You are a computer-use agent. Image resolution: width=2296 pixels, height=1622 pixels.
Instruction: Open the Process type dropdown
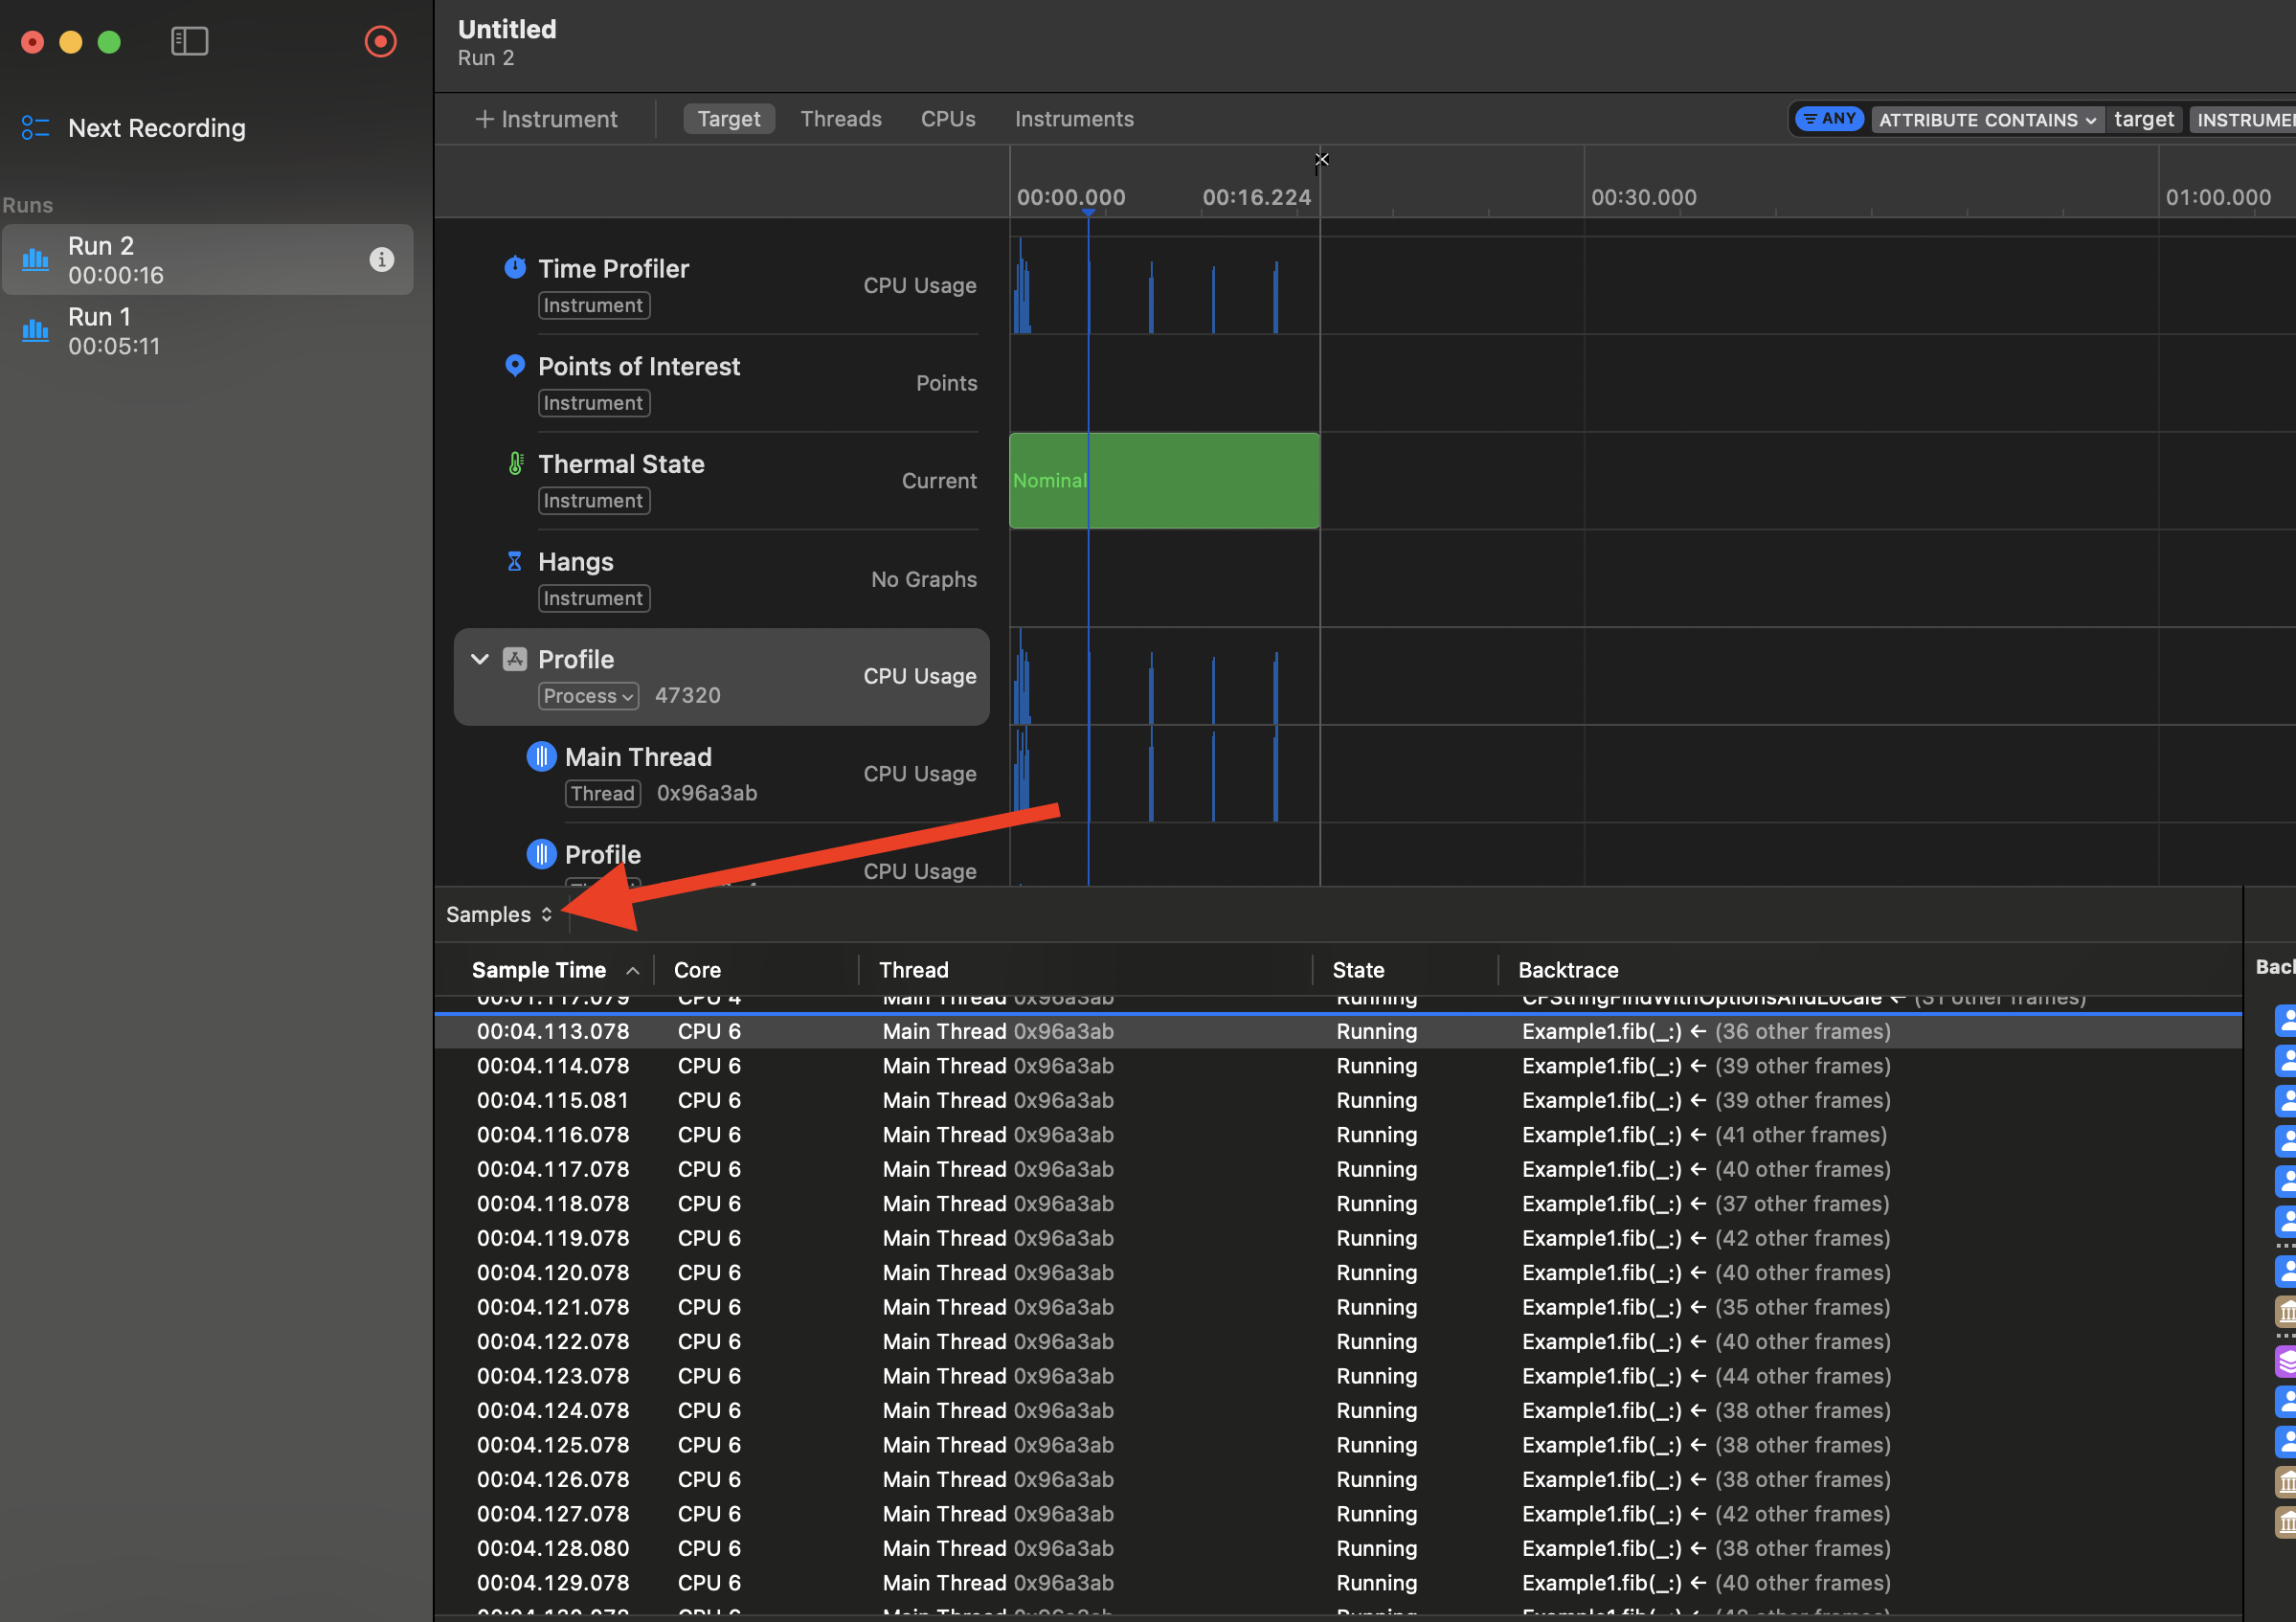(x=588, y=696)
